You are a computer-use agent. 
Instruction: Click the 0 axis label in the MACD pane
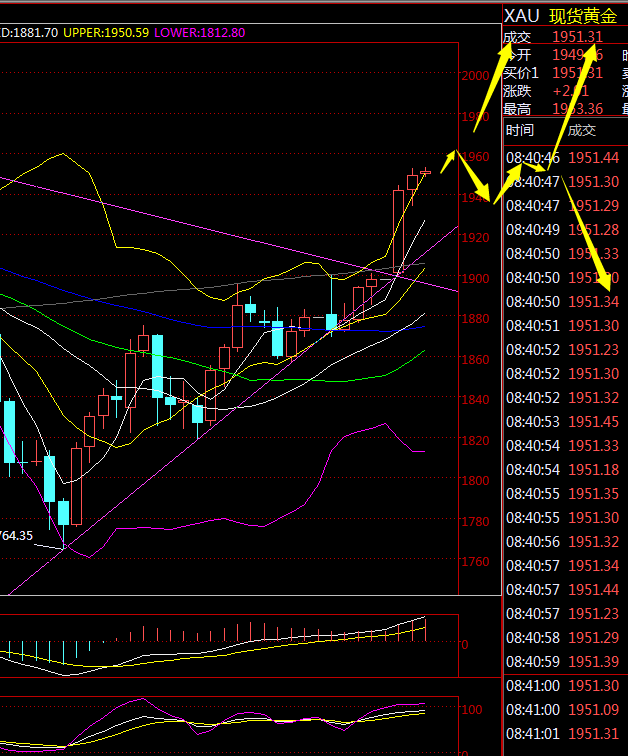click(465, 645)
